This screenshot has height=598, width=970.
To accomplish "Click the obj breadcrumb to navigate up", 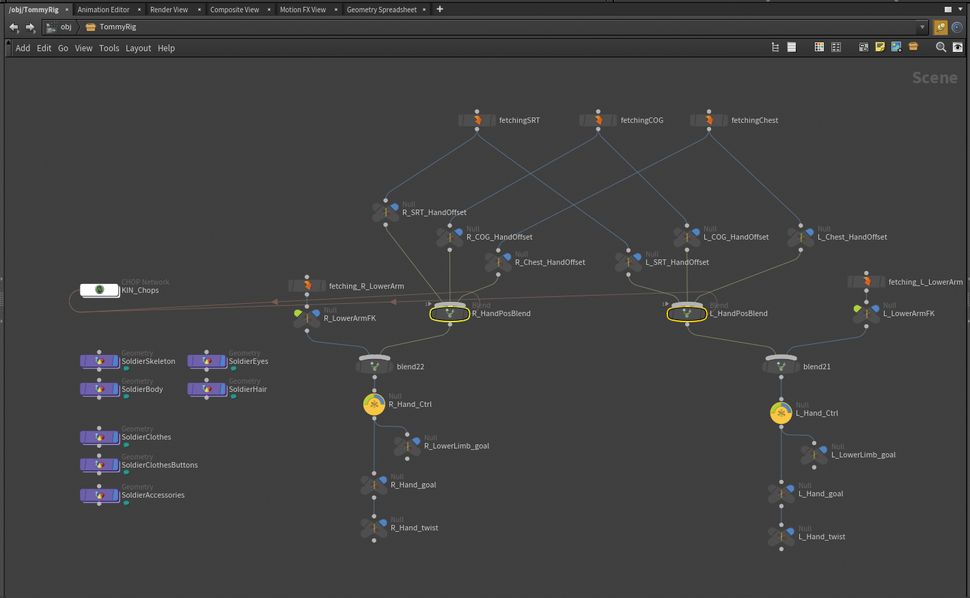I will point(65,27).
